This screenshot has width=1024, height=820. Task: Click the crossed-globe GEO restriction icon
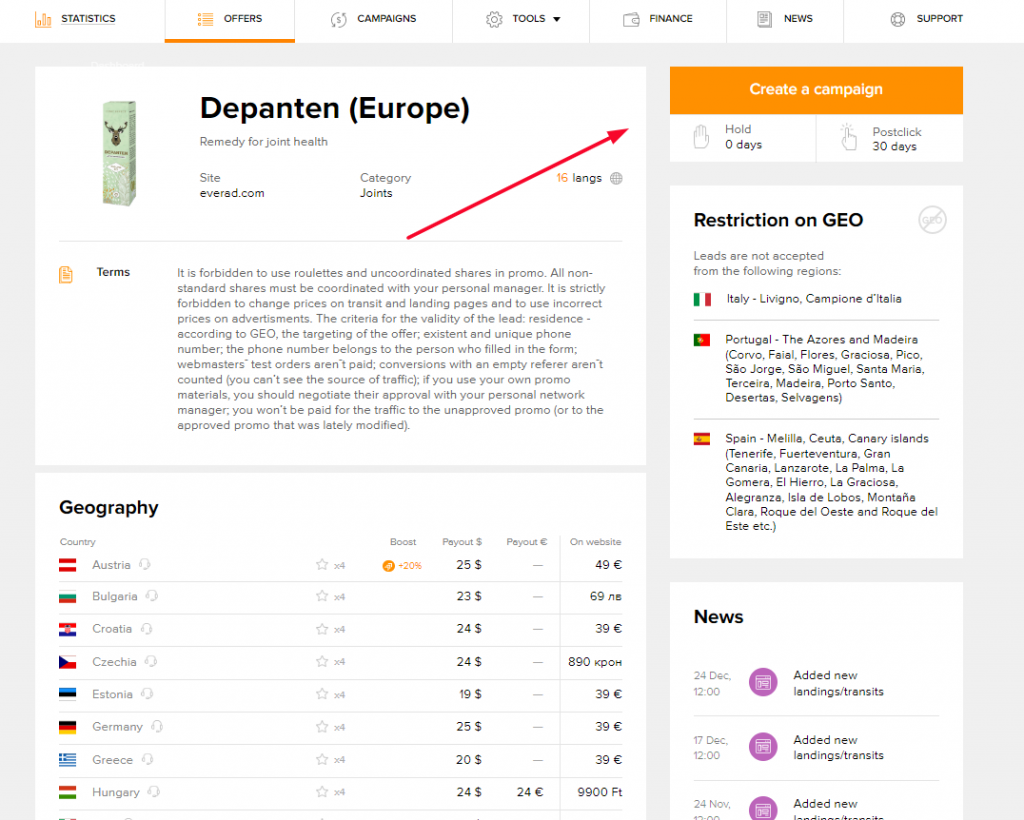click(x=931, y=221)
